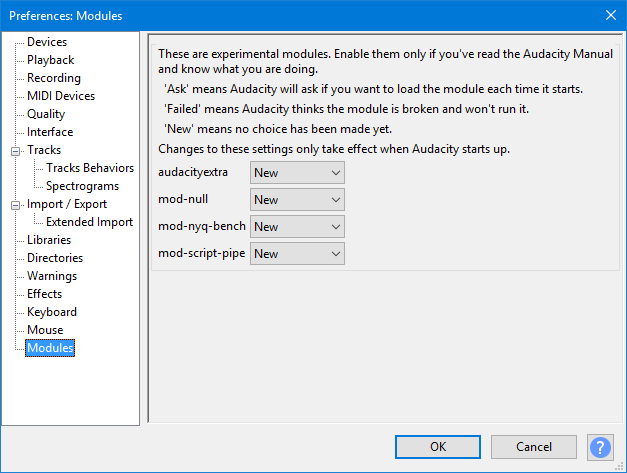Go to Libraries preferences
The width and height of the screenshot is (627, 473).
click(49, 240)
